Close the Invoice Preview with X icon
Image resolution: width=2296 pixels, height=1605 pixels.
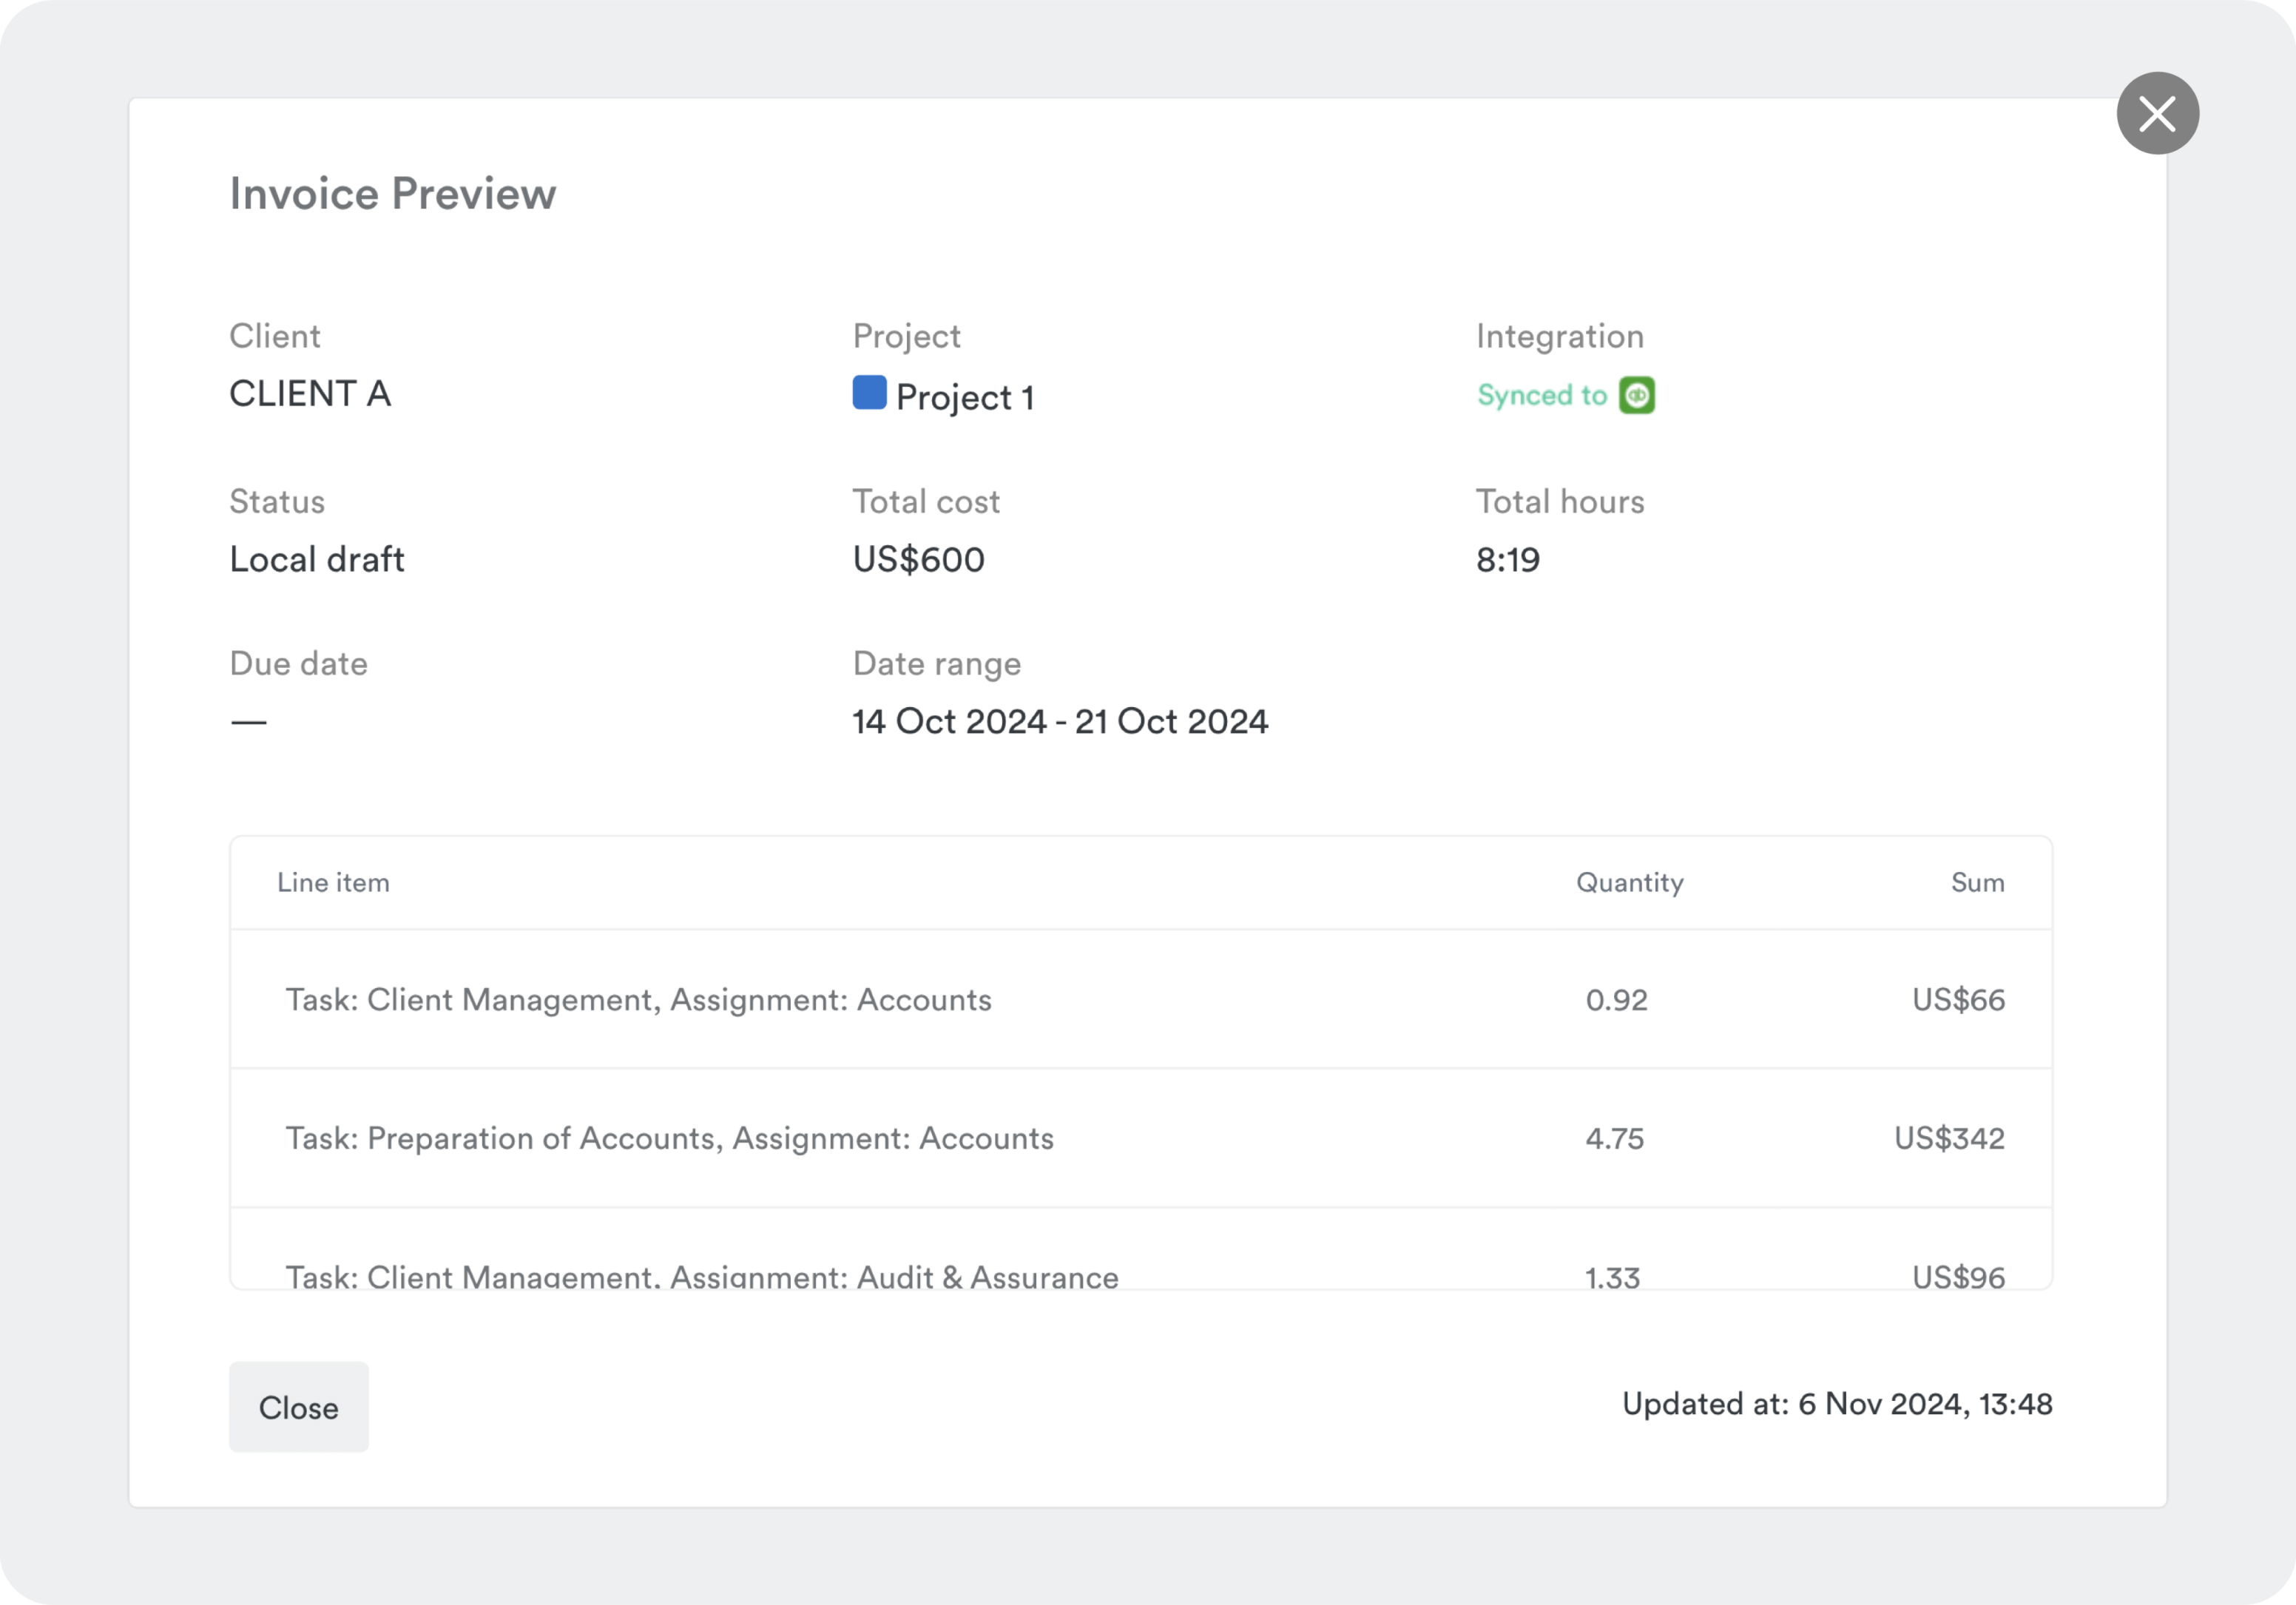tap(2157, 113)
